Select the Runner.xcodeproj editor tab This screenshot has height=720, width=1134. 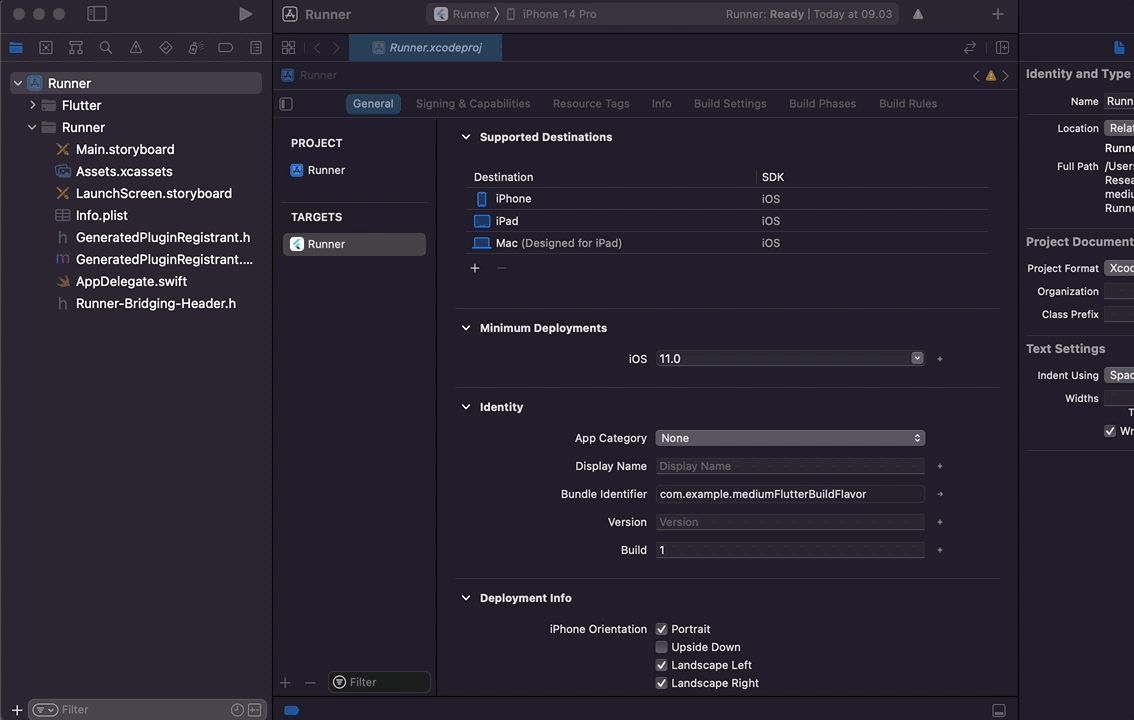[x=425, y=48]
